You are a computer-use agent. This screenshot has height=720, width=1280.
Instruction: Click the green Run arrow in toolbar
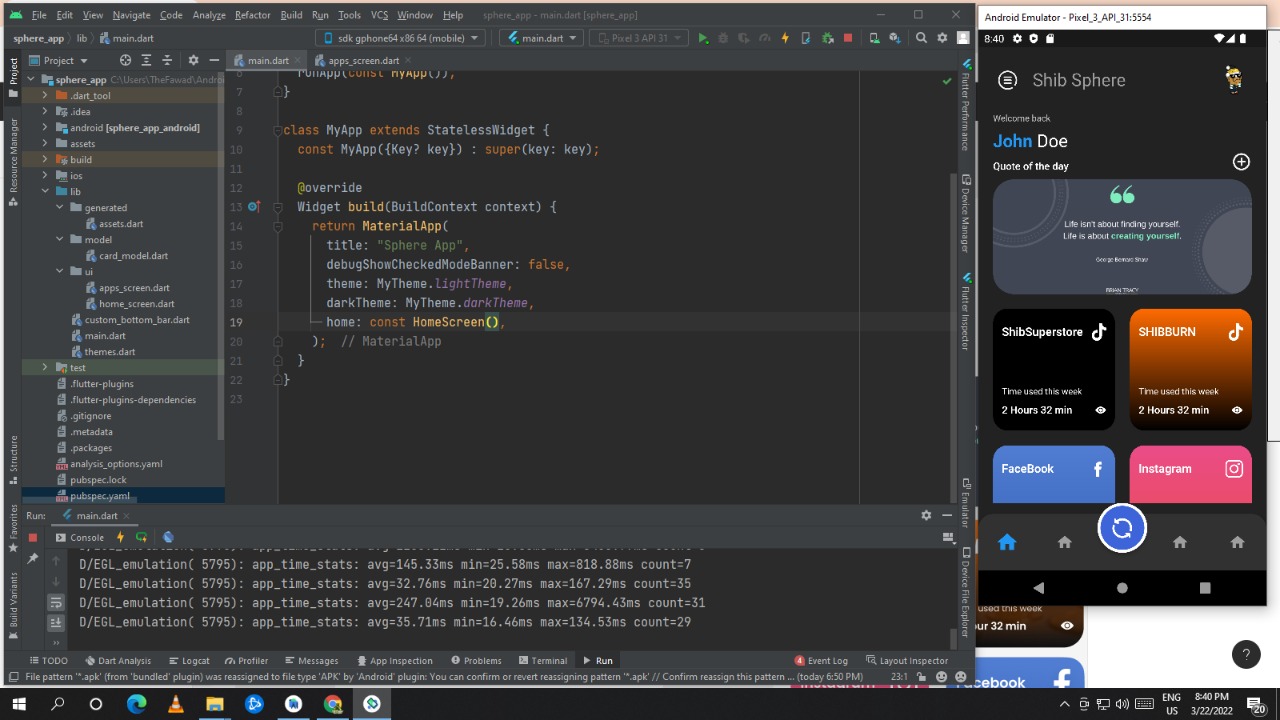pyautogui.click(x=703, y=38)
